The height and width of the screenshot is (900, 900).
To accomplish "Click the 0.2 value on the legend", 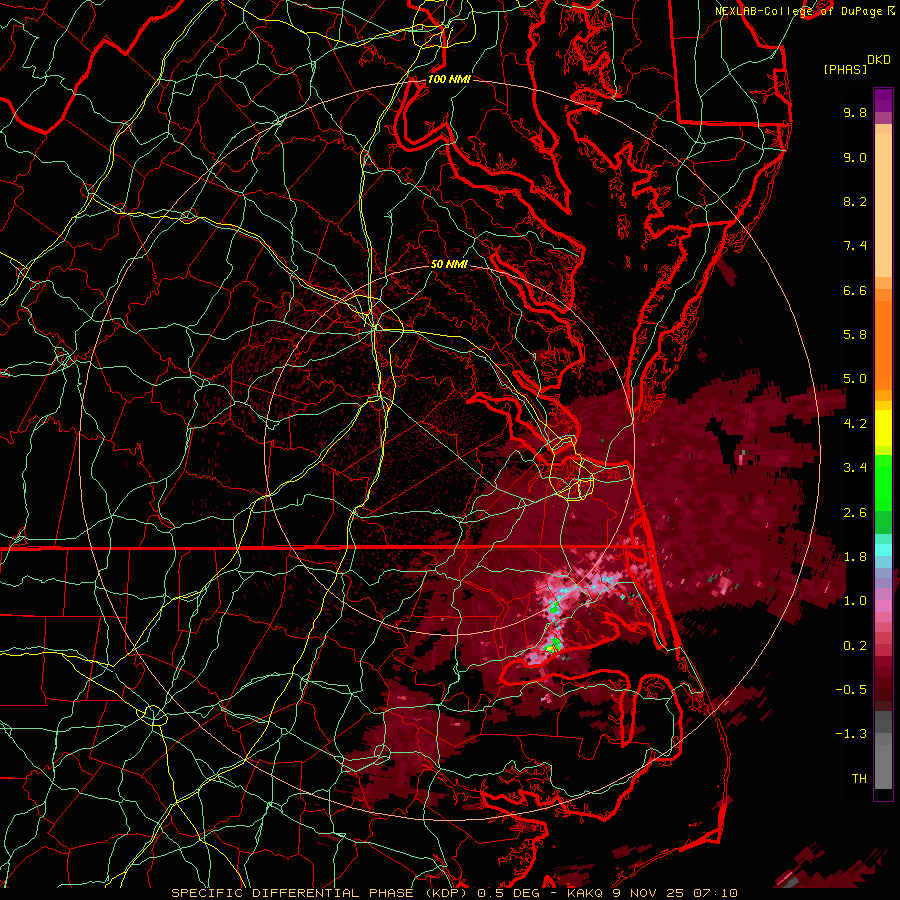I will coord(855,646).
